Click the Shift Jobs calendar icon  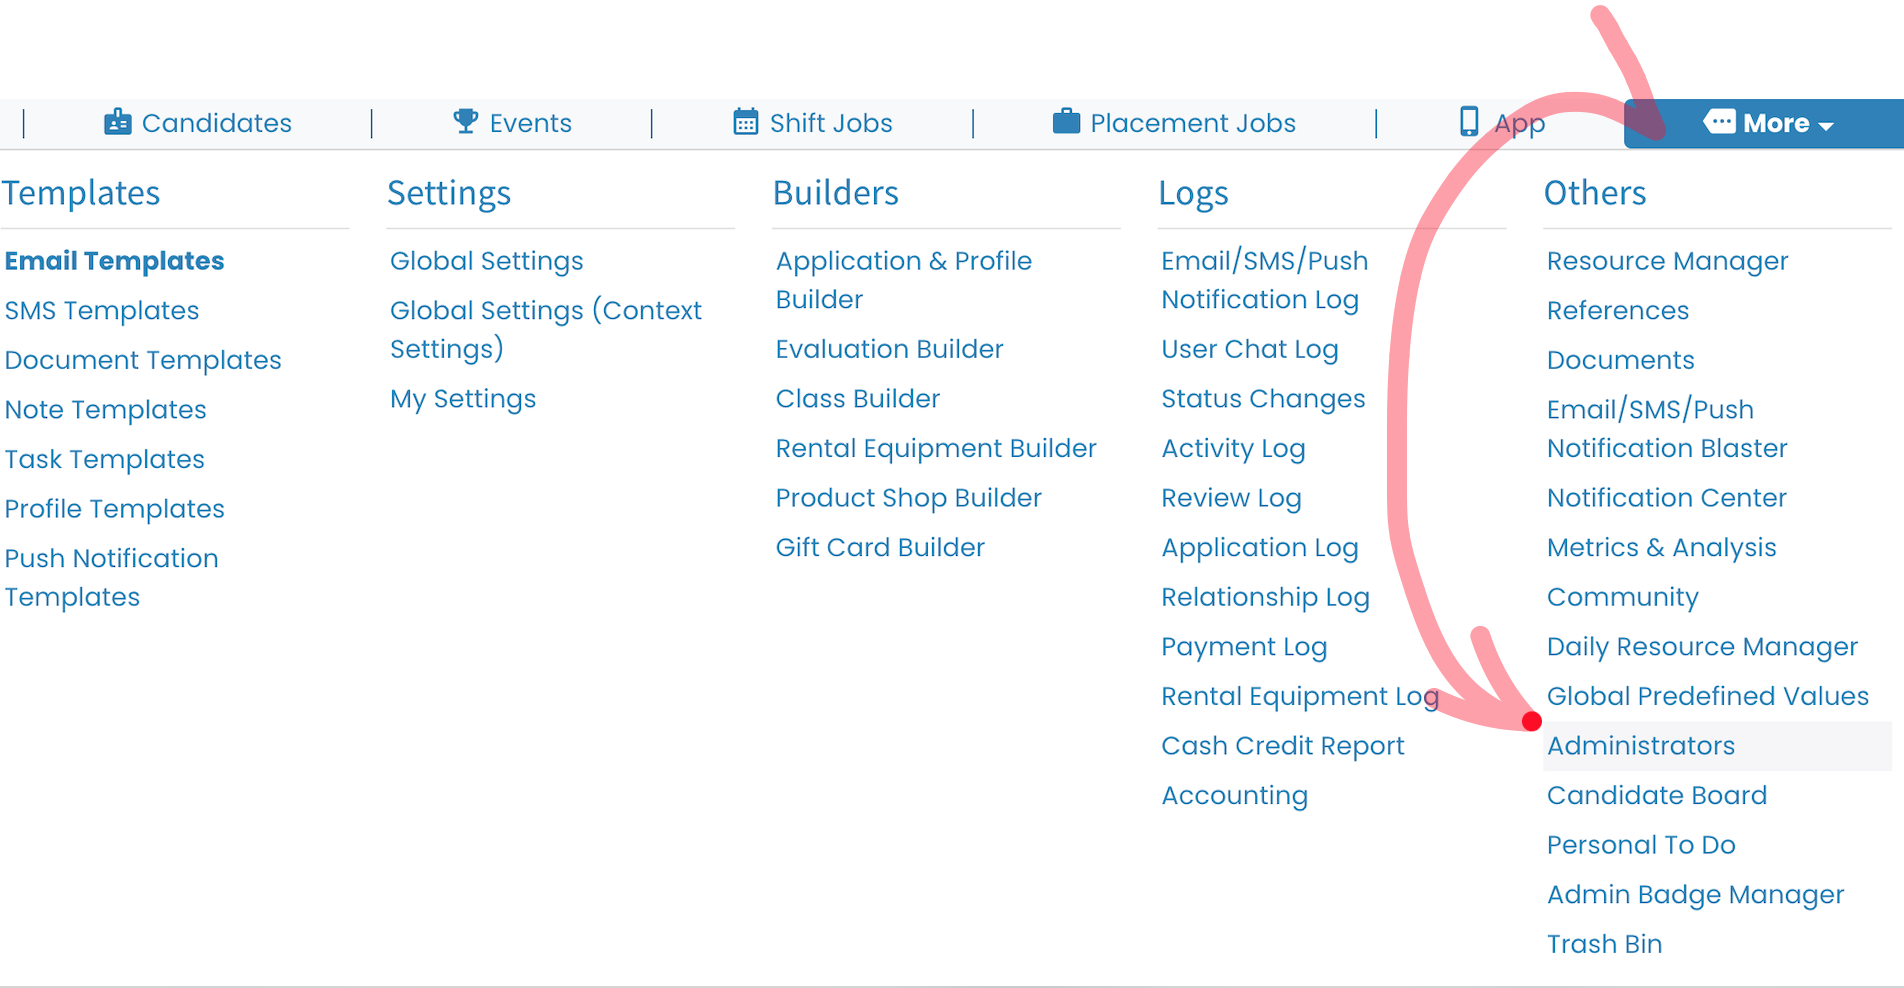coord(746,122)
